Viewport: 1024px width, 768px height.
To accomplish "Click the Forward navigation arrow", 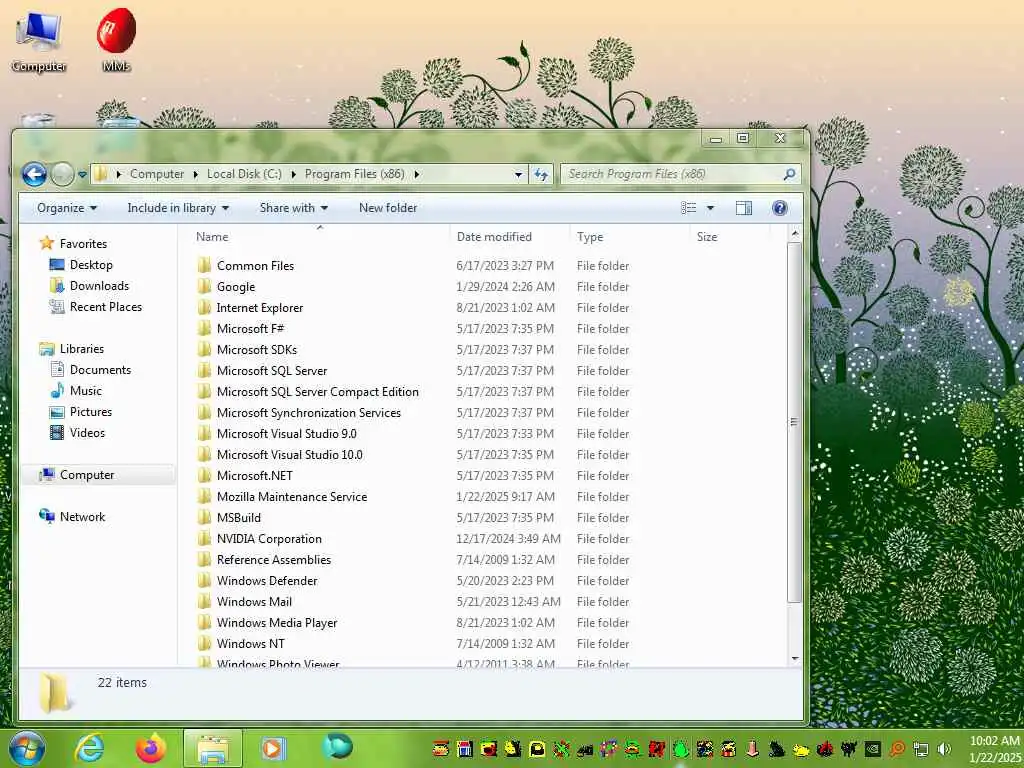I will [63, 174].
